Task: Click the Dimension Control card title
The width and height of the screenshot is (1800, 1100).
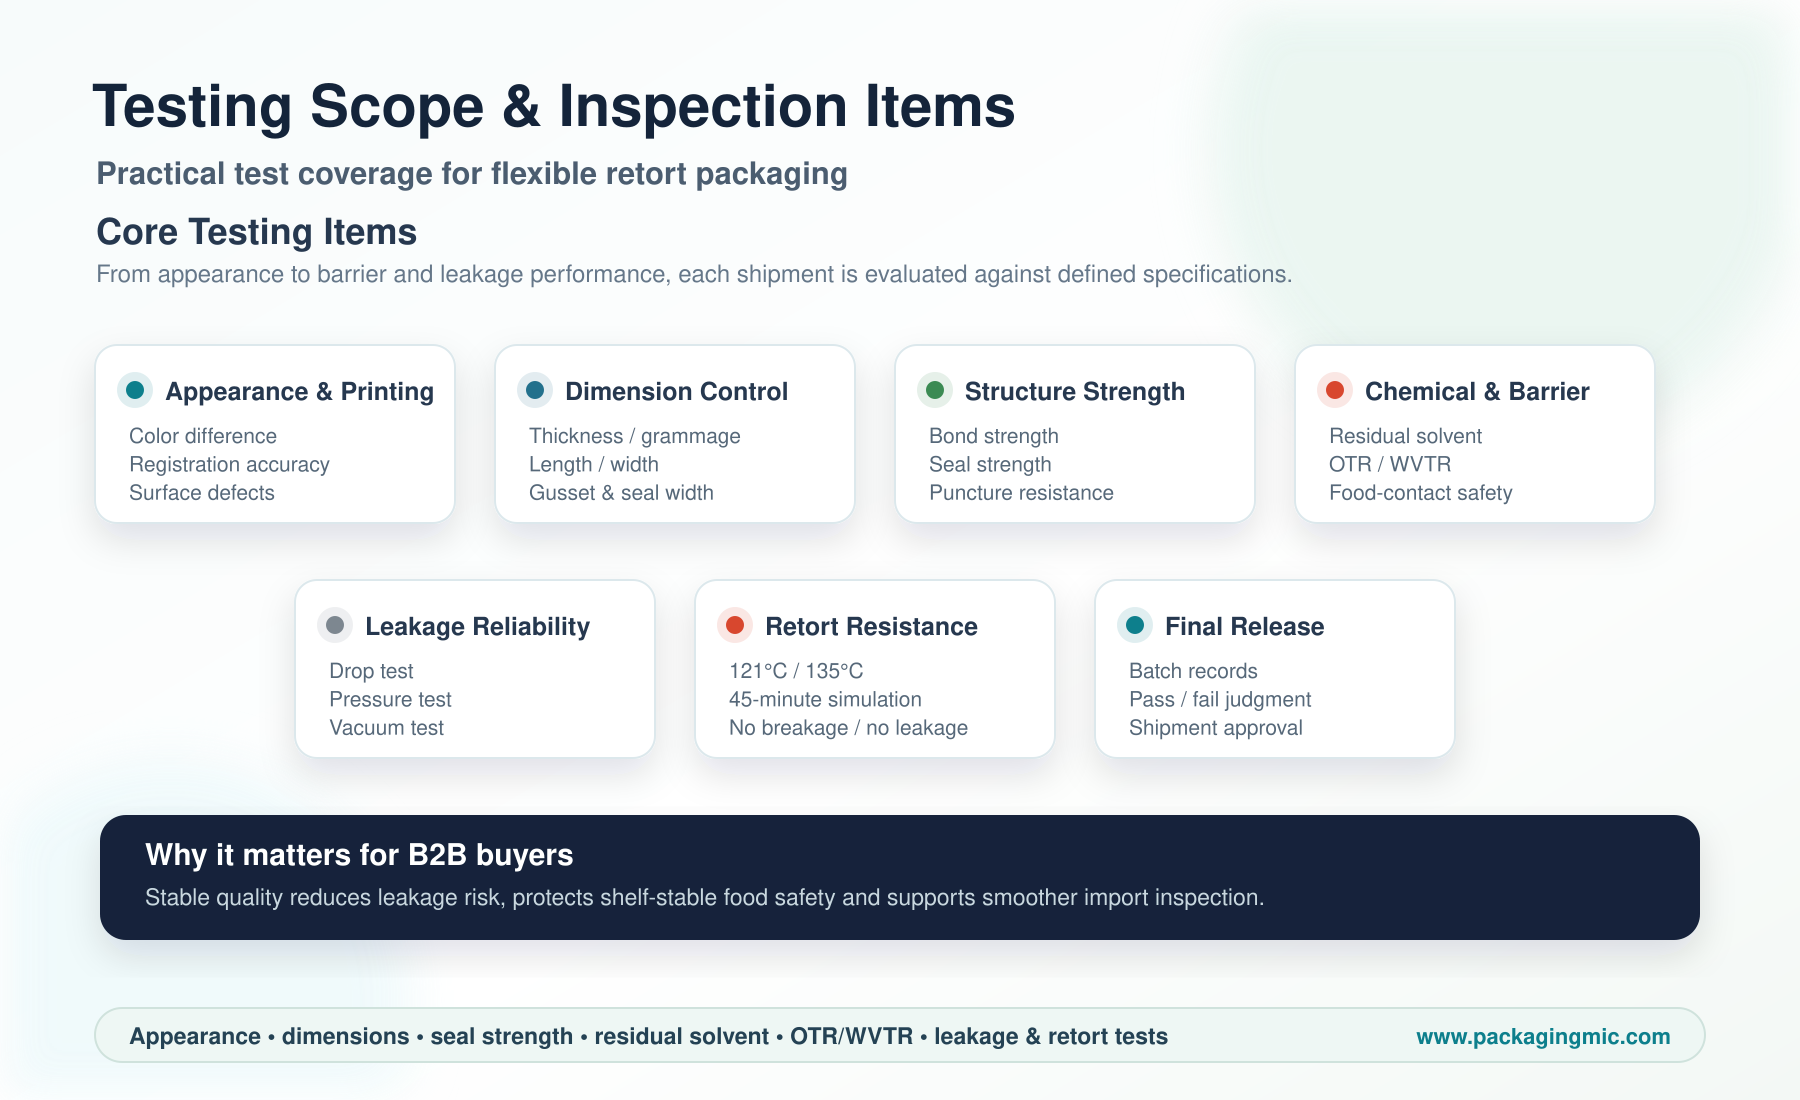Action: click(677, 391)
